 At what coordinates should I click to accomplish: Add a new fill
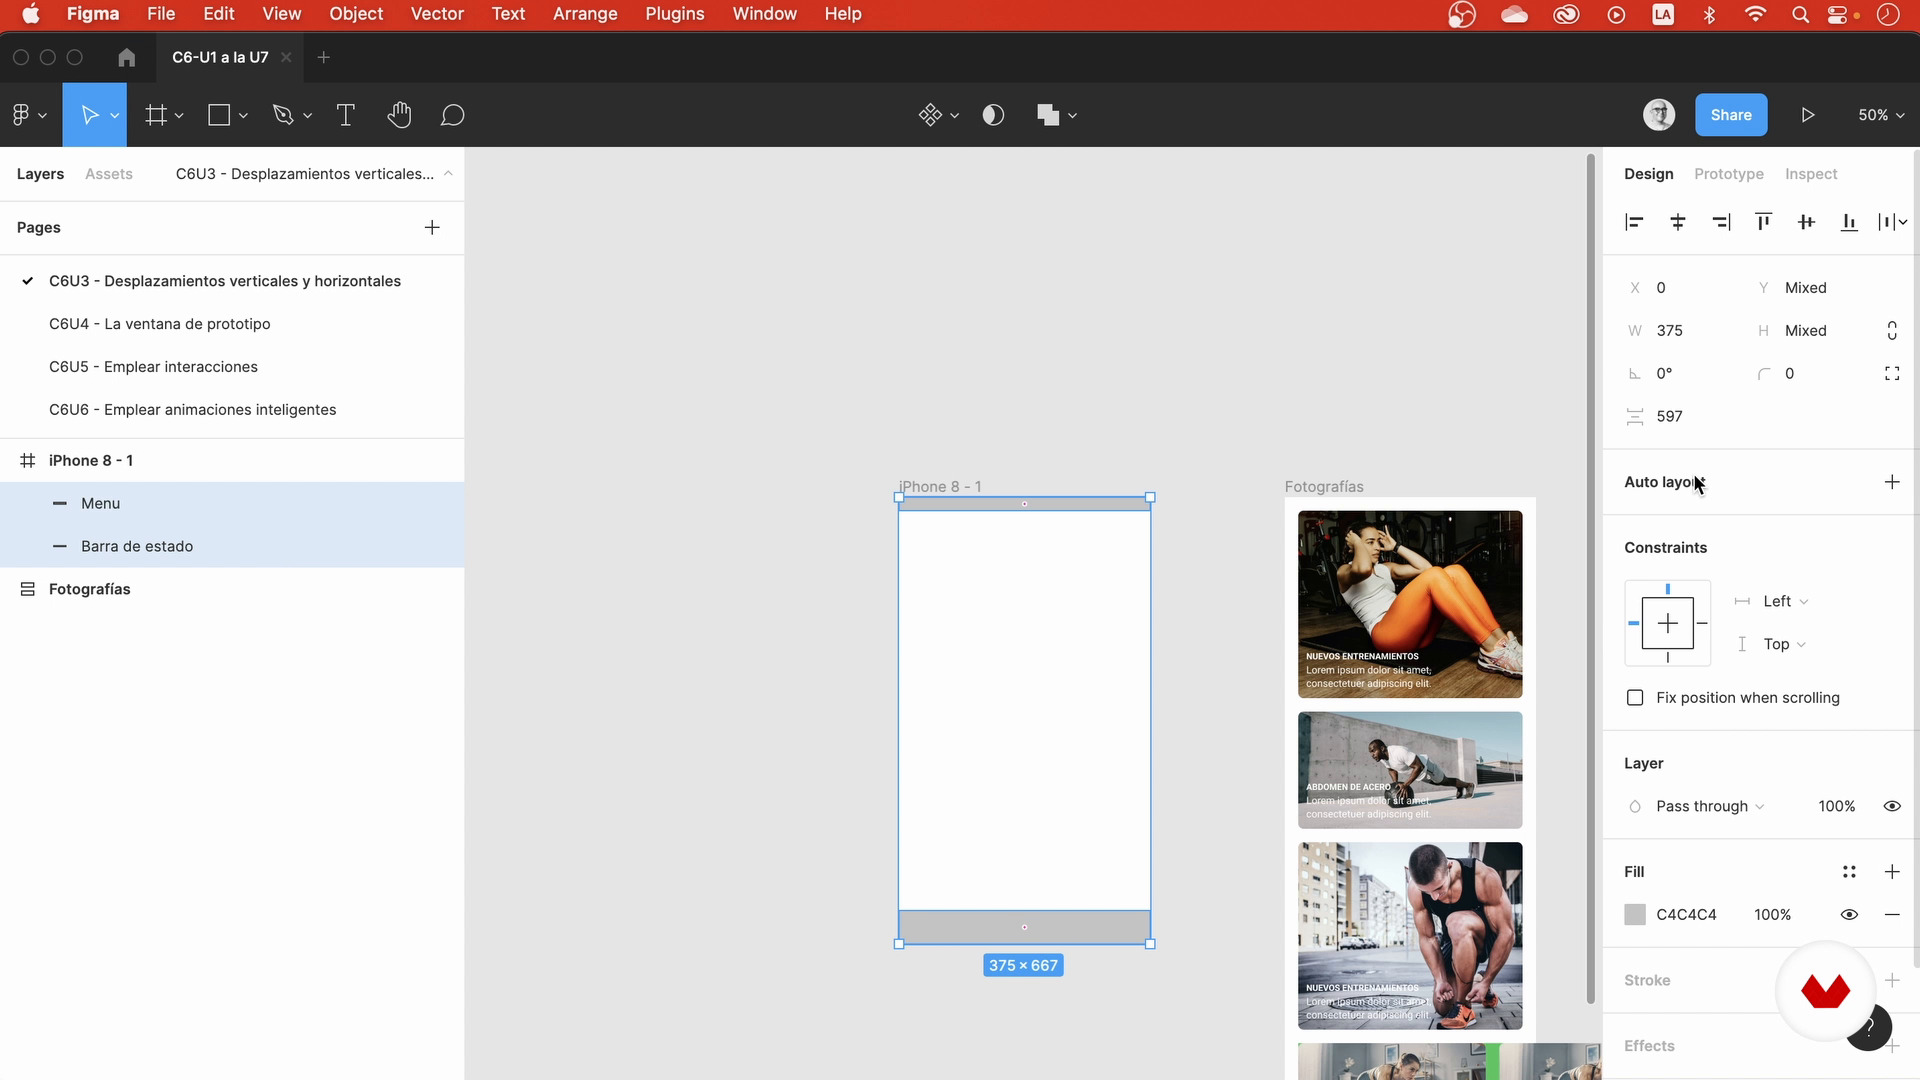(x=1892, y=872)
